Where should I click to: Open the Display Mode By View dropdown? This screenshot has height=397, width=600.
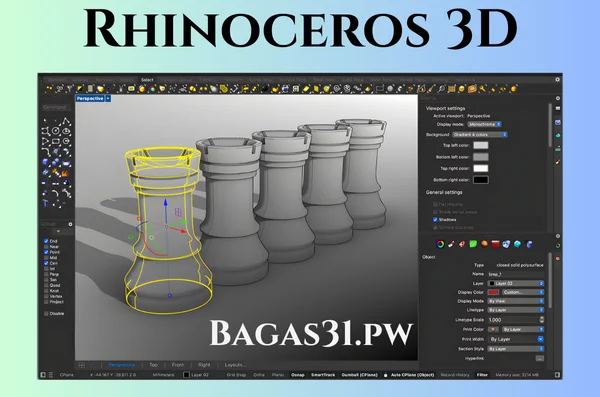tap(516, 301)
